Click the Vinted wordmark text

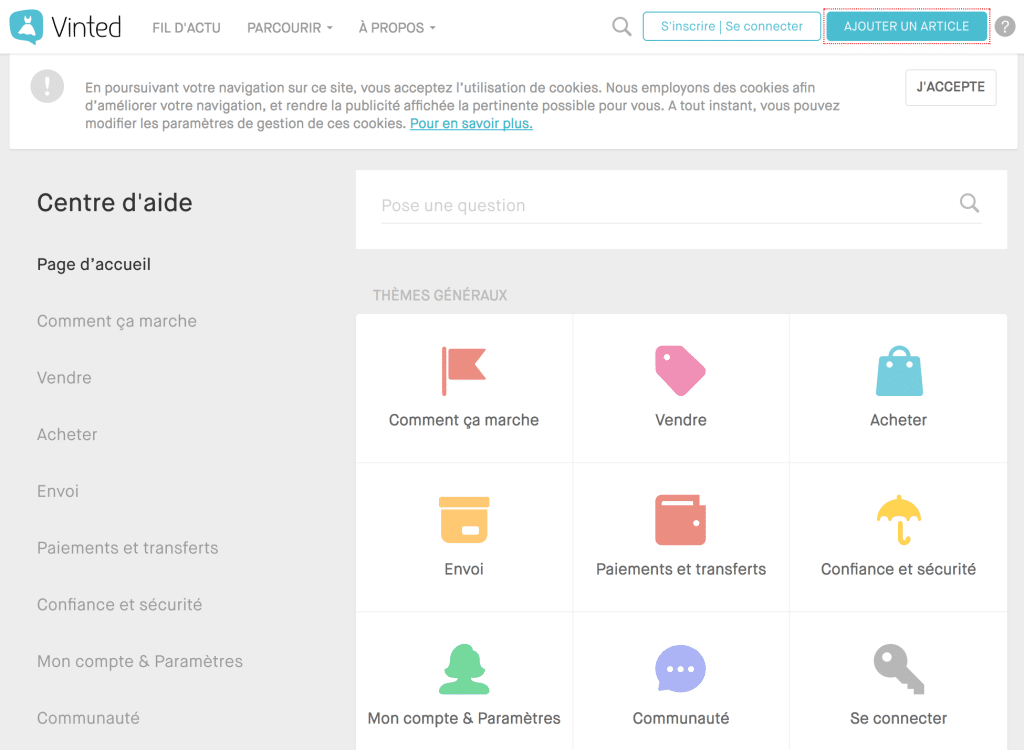coord(86,27)
